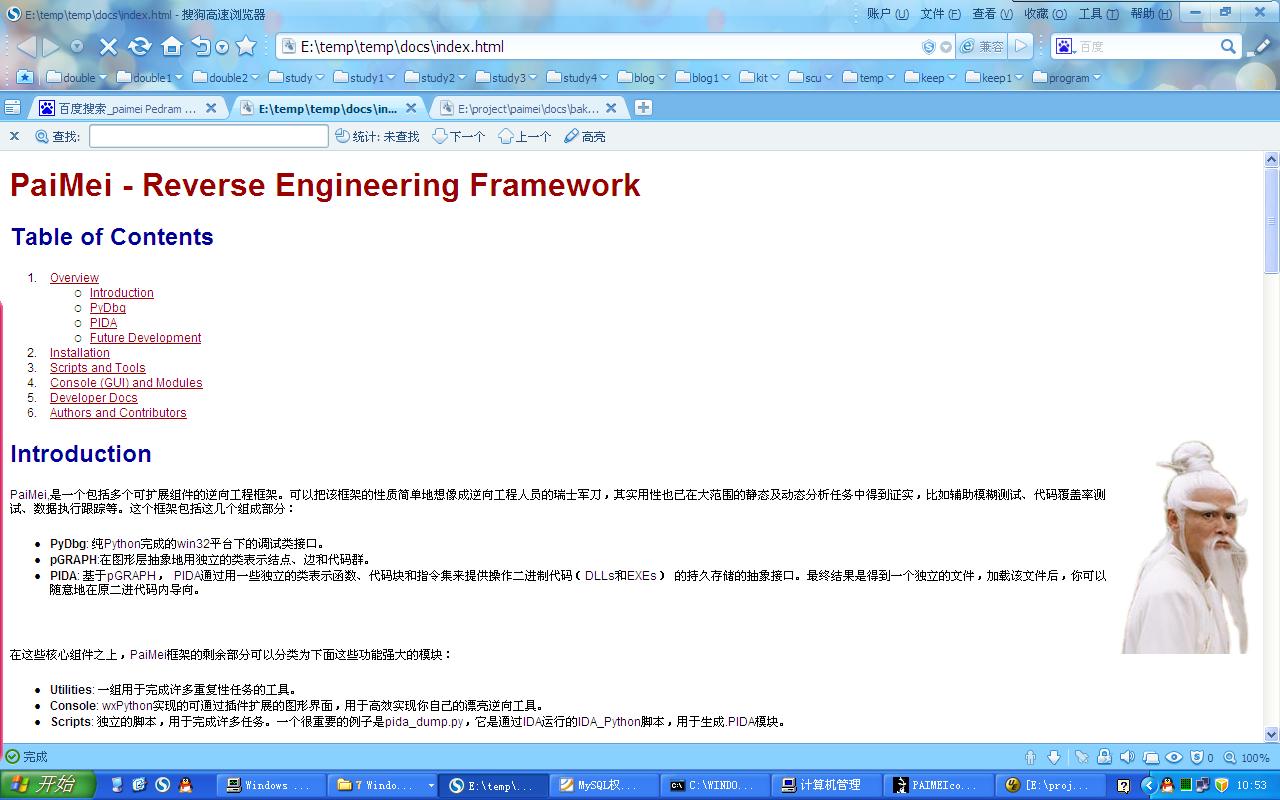1280x800 pixels.
Task: Click the Sogou browser quick launch icon
Action: (161, 785)
